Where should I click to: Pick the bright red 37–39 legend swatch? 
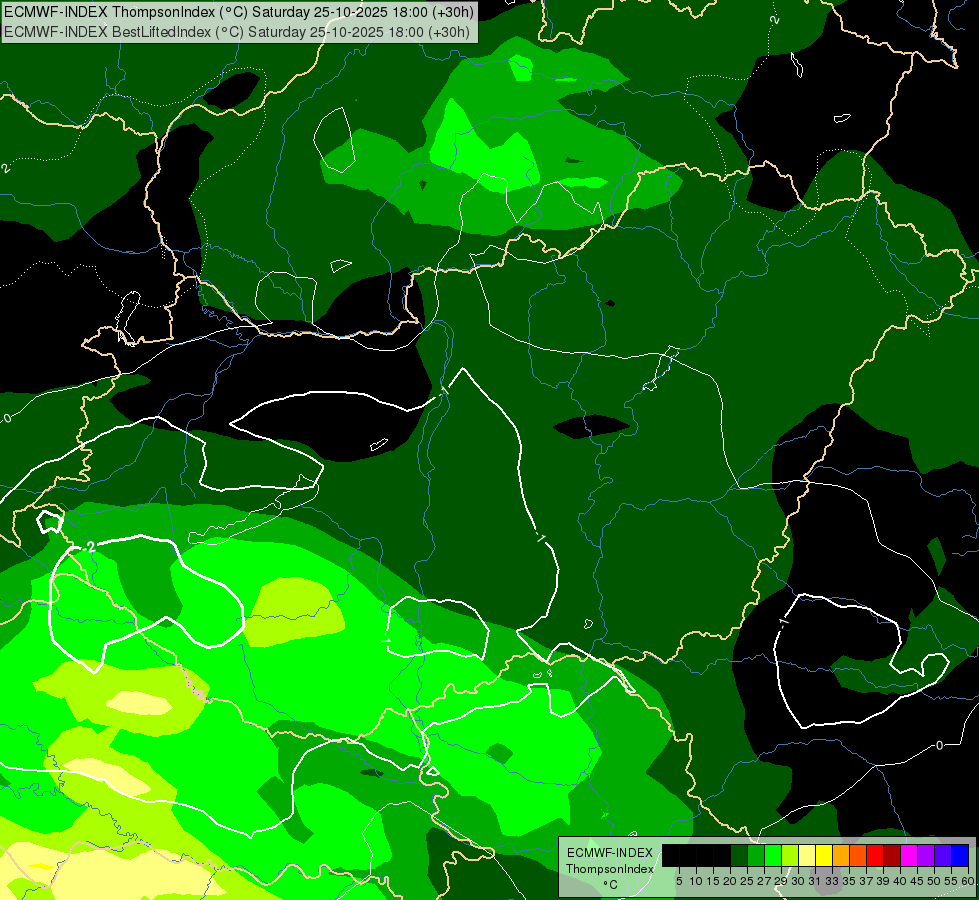point(875,856)
